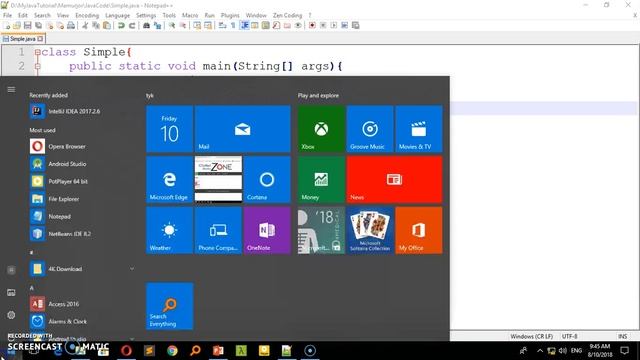Open the Search menu in Notepad++

click(42, 15)
